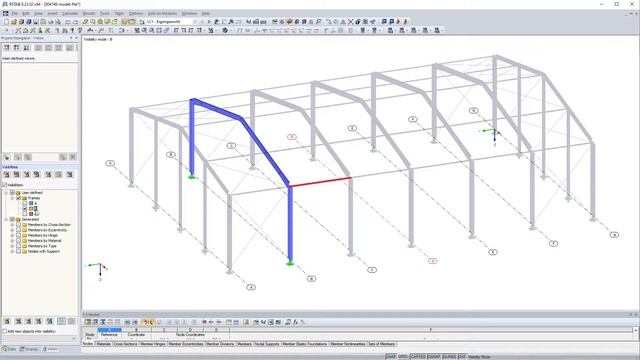640x360 pixels.
Task: Toggle DXF in the status bar
Action: click(x=462, y=357)
